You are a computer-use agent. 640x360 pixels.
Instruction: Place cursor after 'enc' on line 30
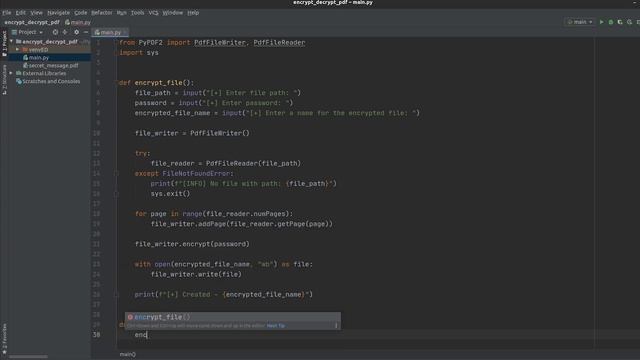coord(147,335)
